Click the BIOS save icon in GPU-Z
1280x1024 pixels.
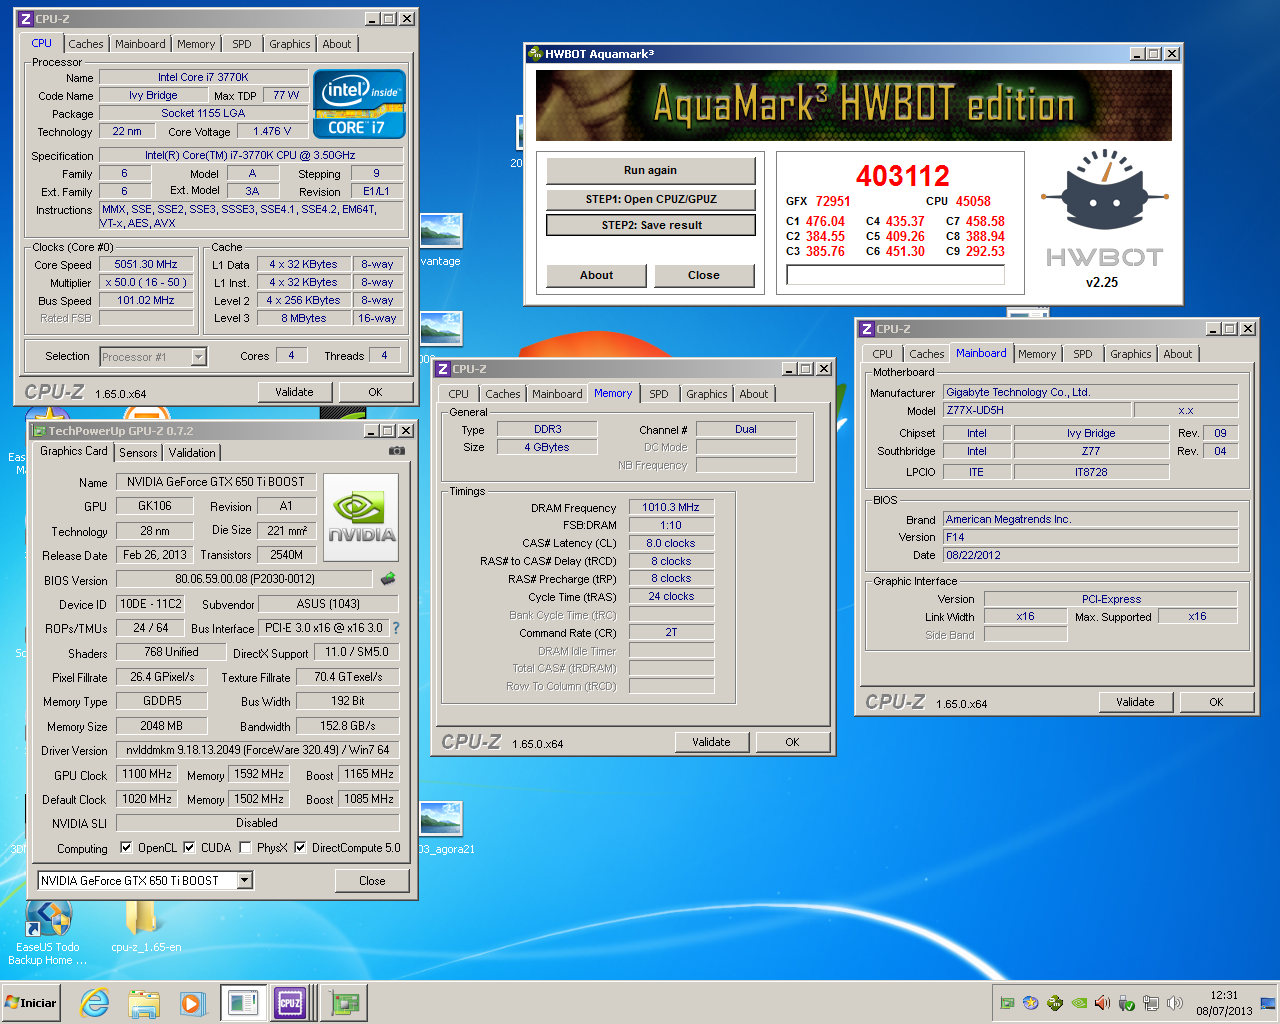coord(388,579)
